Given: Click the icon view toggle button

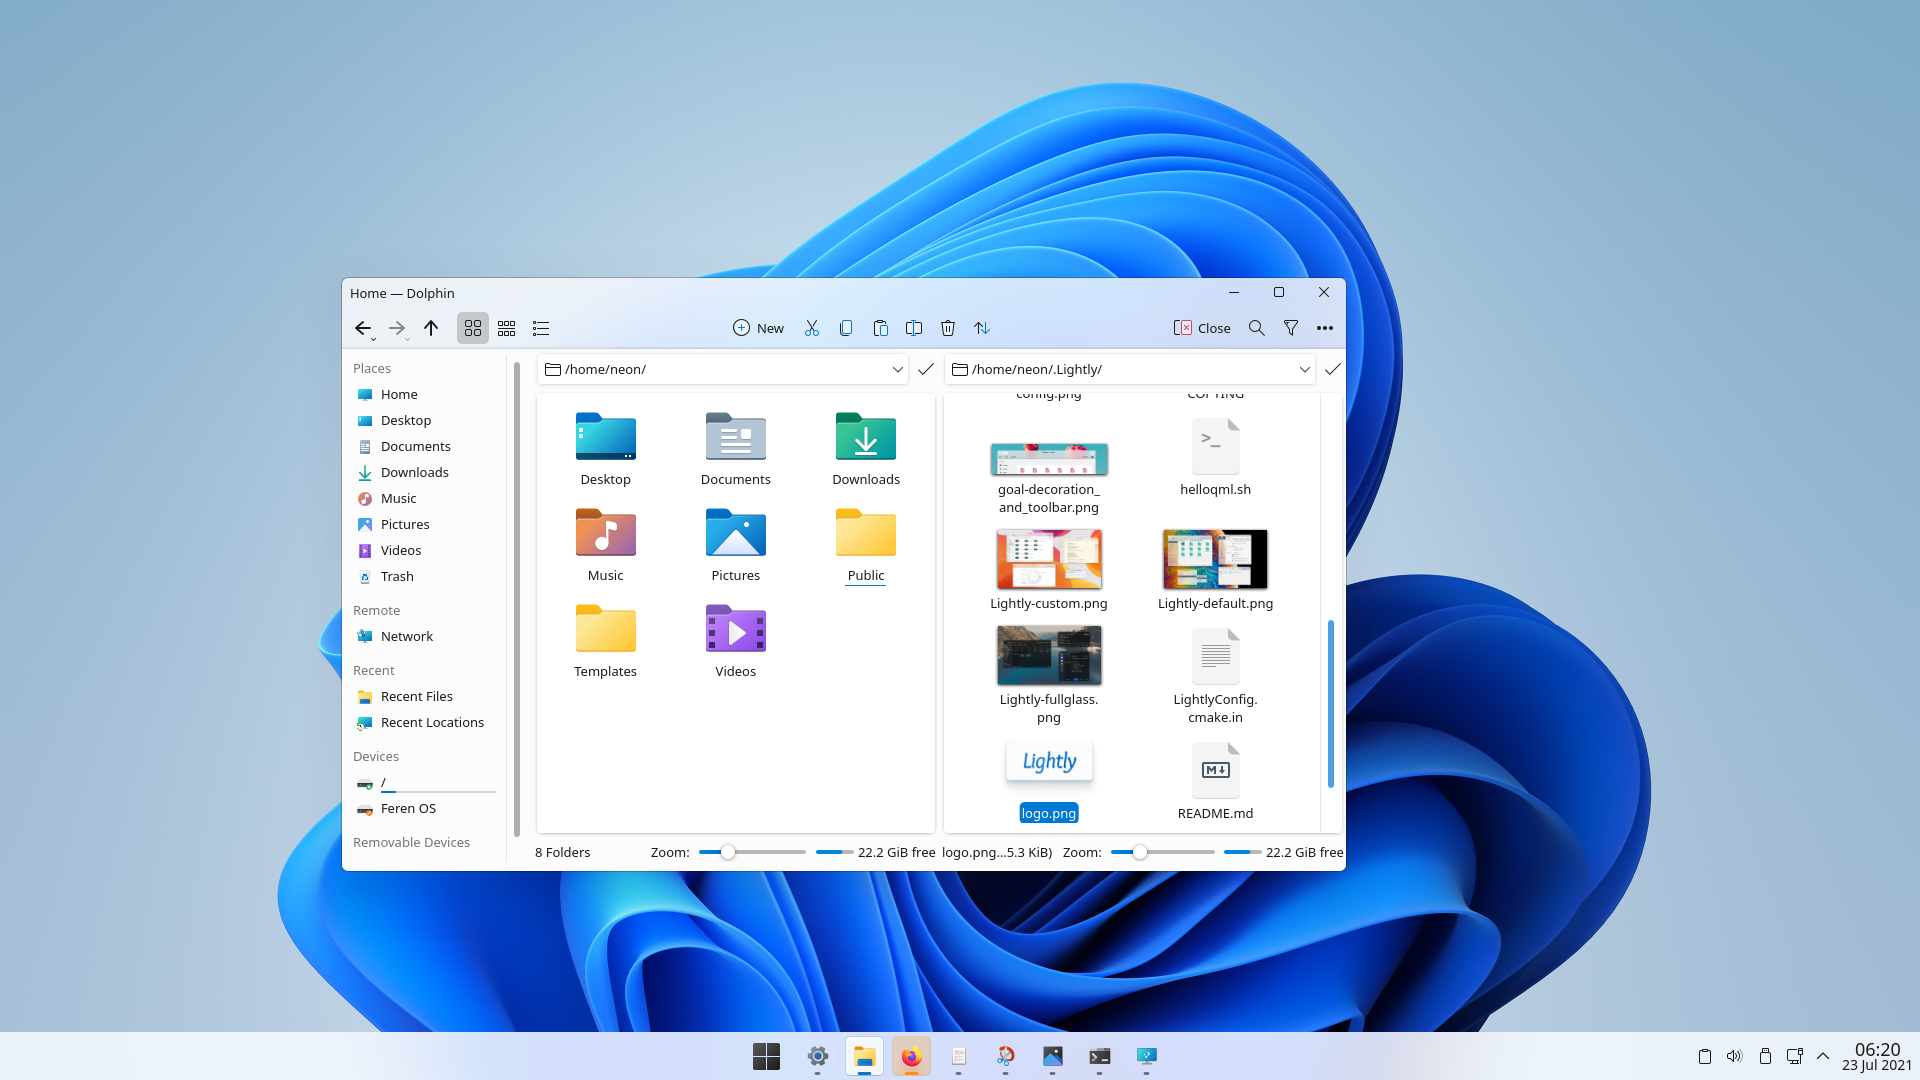Looking at the screenshot, I should click(472, 327).
